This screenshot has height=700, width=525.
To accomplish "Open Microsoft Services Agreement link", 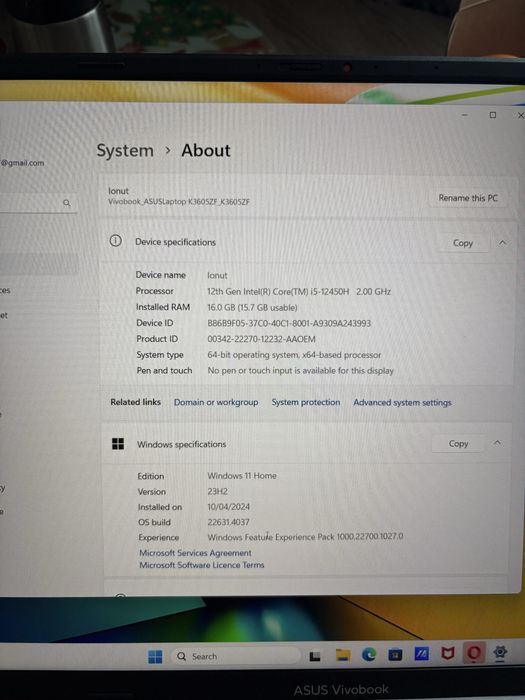I will [x=196, y=553].
